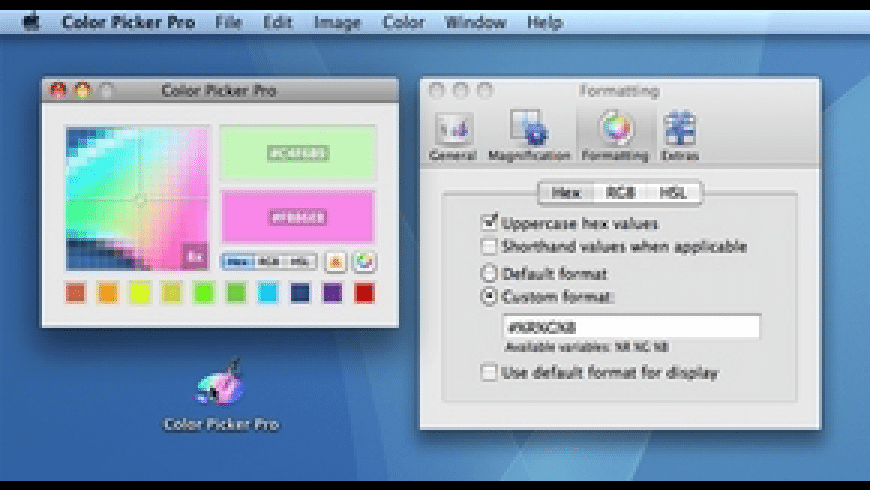This screenshot has width=870, height=490.
Task: Select the Default format radio button
Action: (489, 273)
